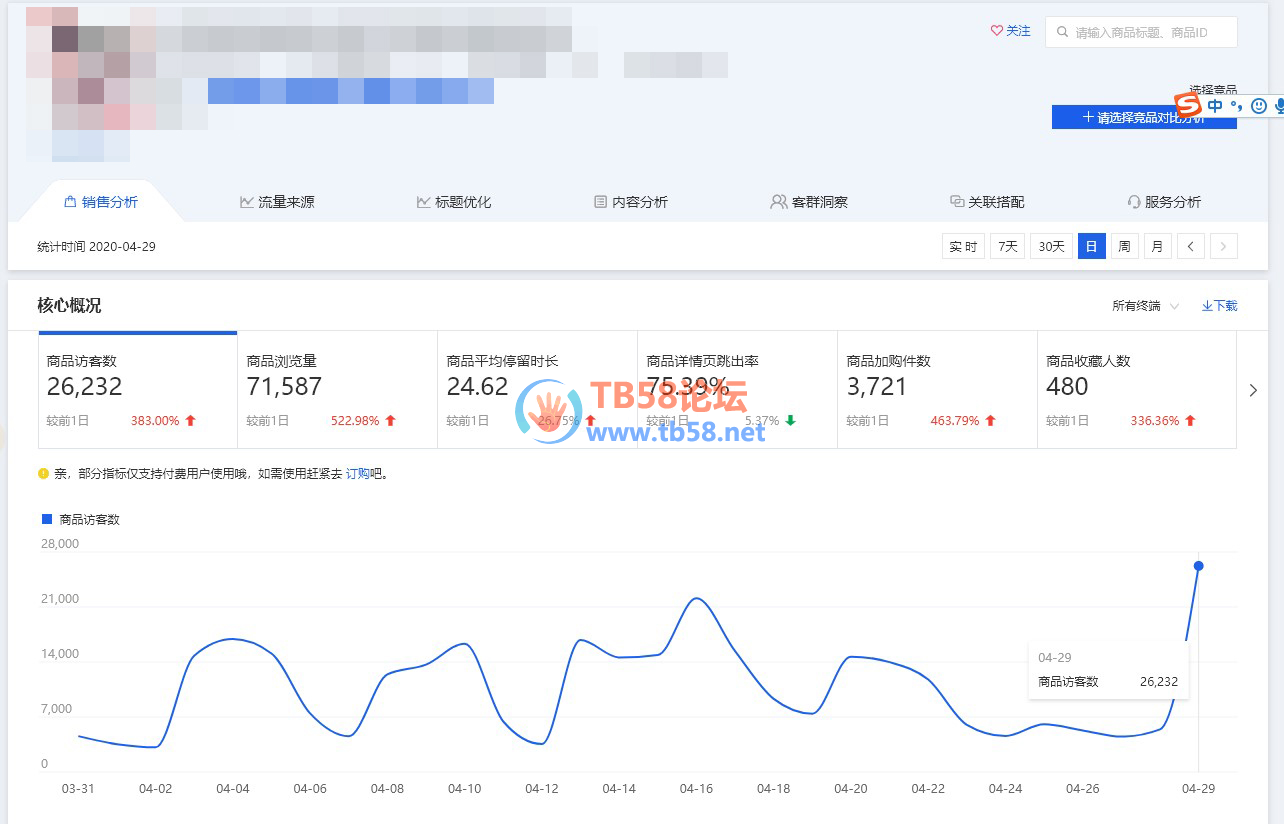Viewport: 1284px width, 824px height.
Task: Select the 商品加购件数 metric card
Action: pyautogui.click(x=937, y=390)
